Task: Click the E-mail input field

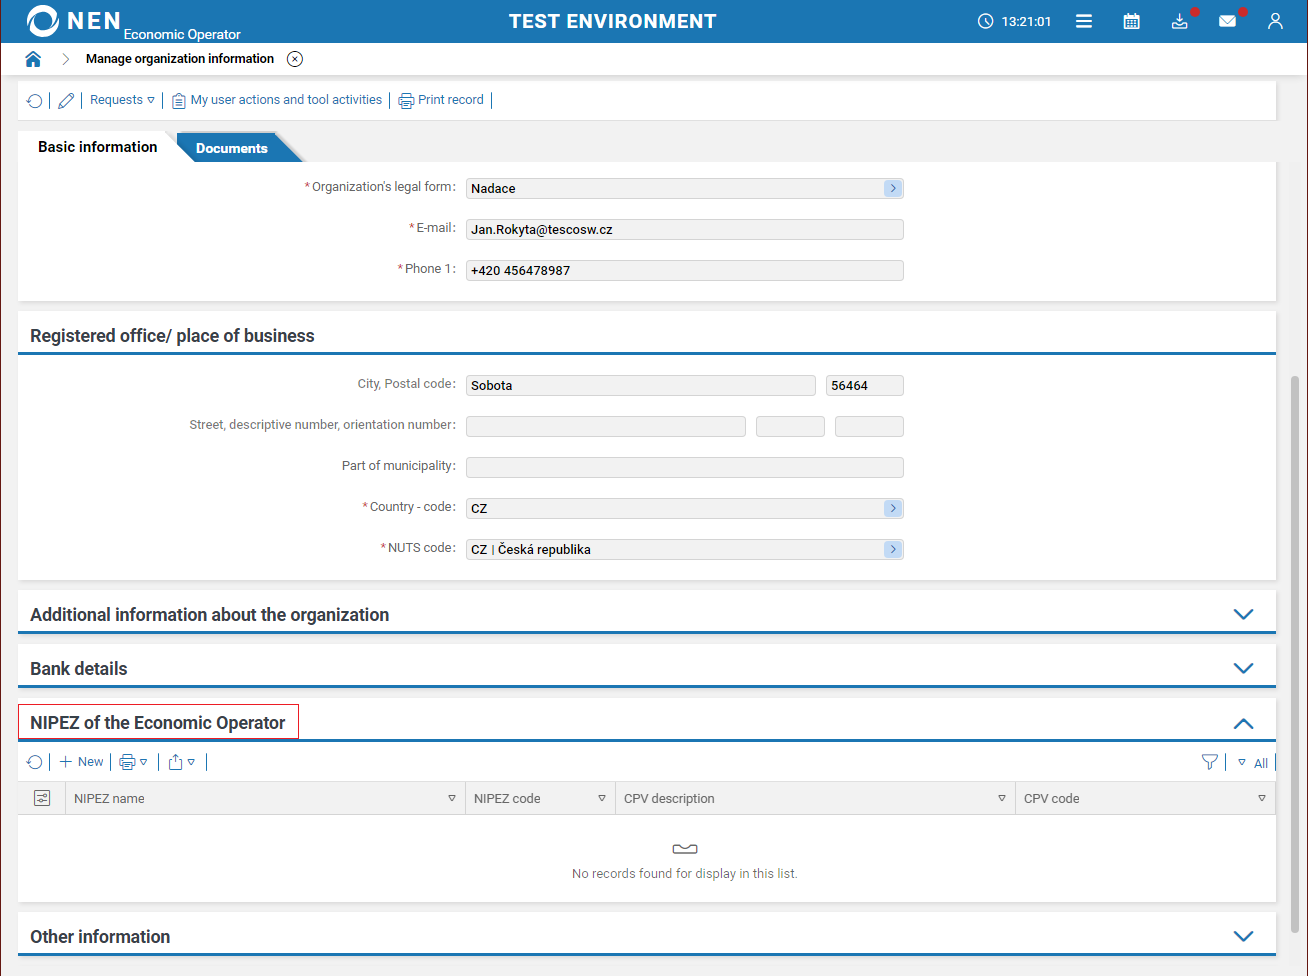Action: (684, 230)
